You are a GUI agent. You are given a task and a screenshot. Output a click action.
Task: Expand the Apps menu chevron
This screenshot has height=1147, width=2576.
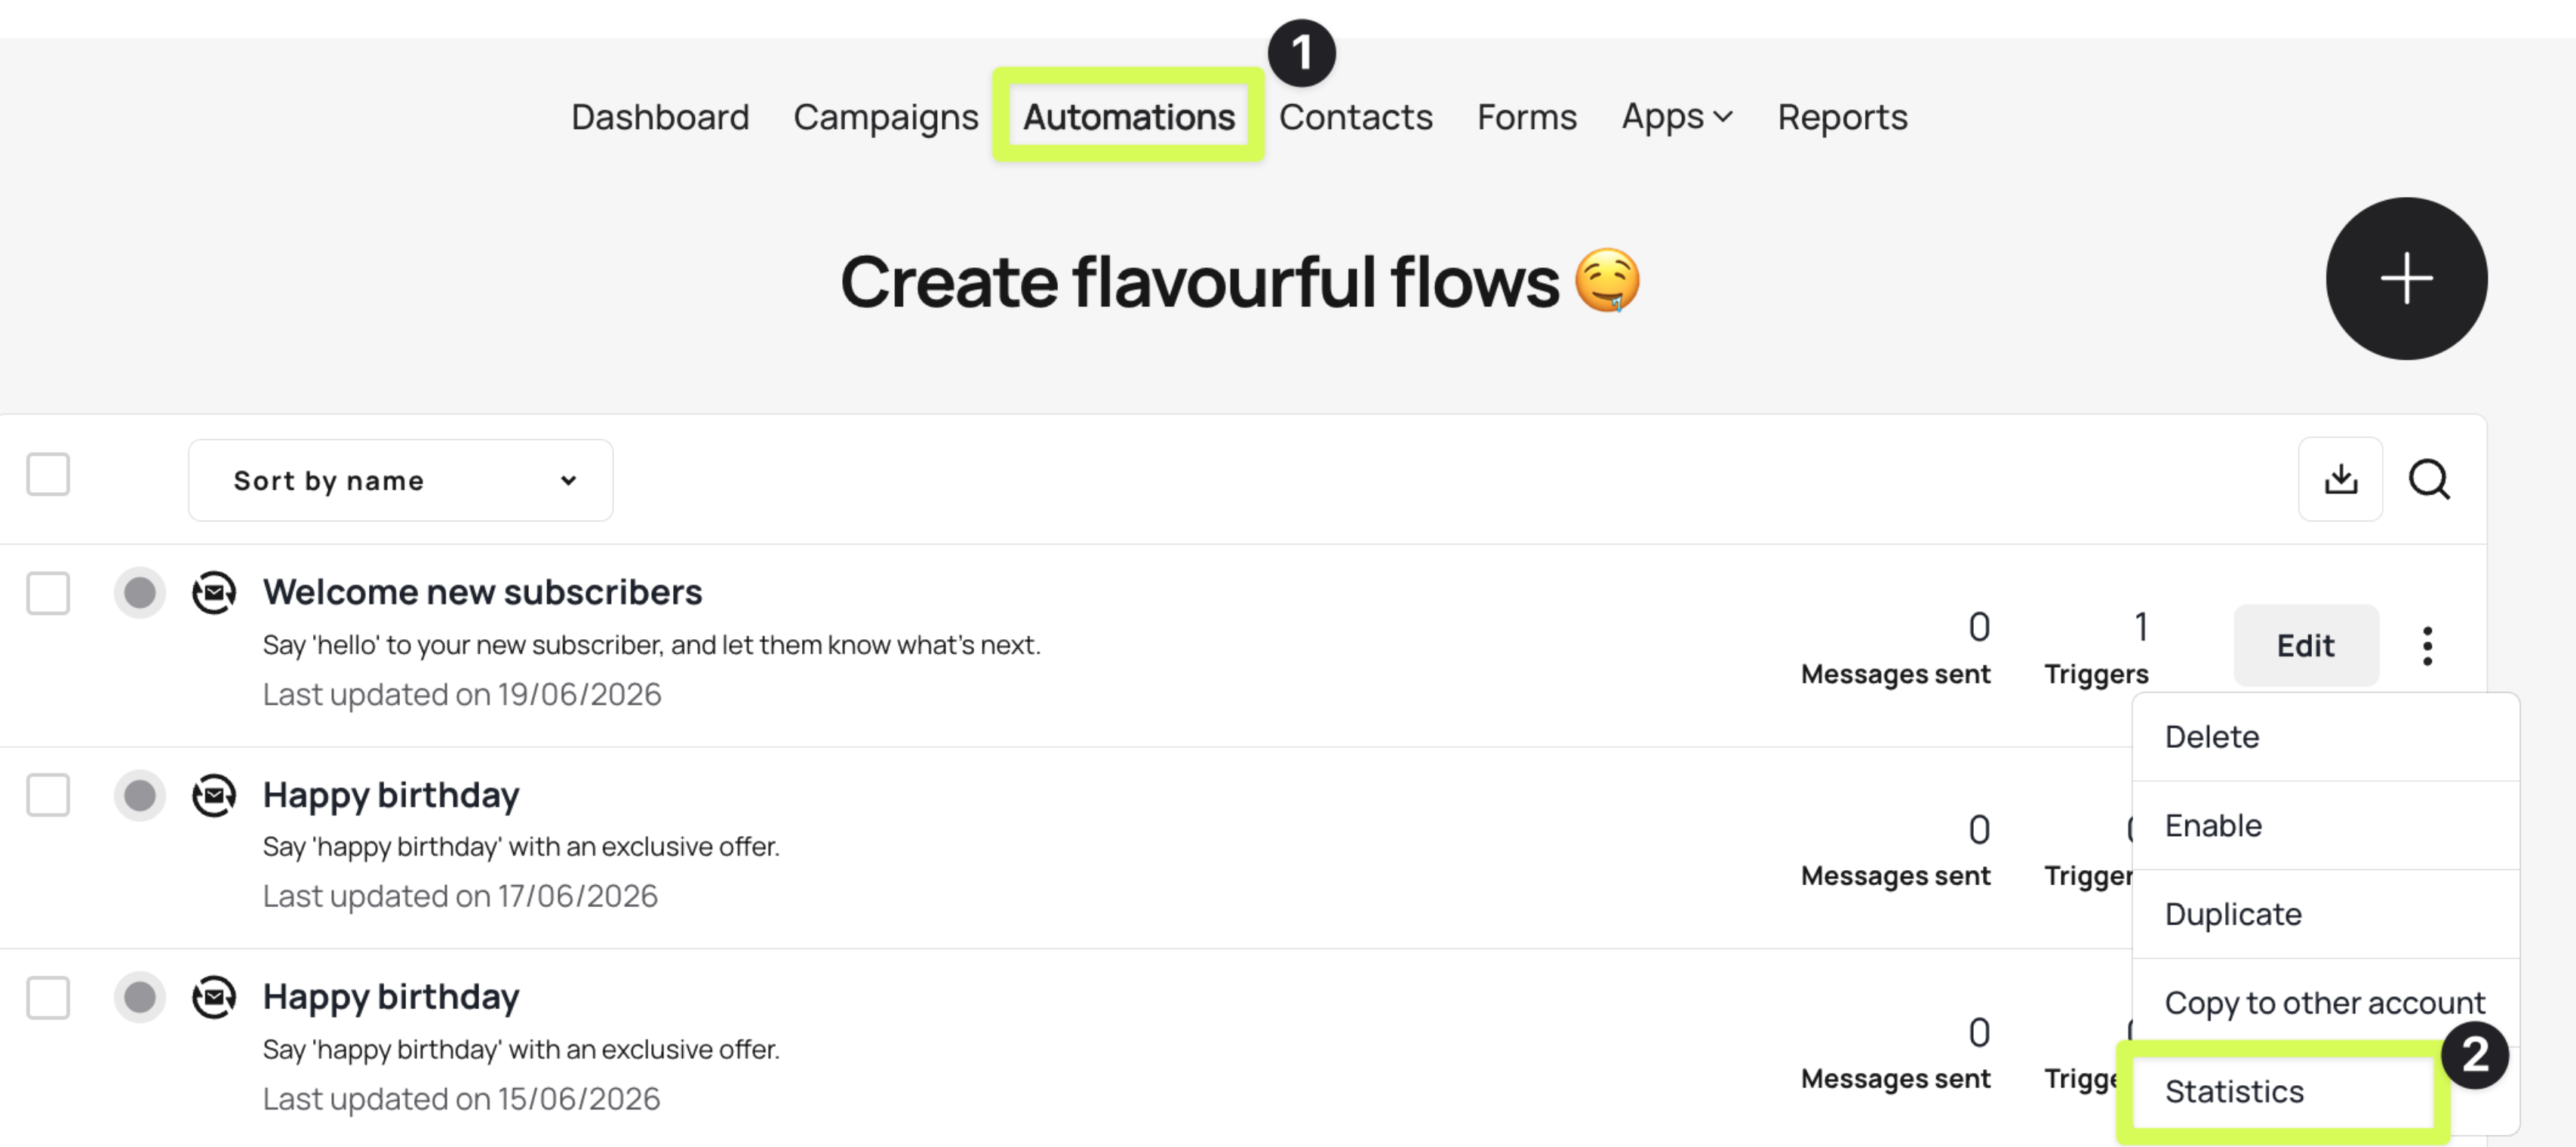click(1722, 117)
